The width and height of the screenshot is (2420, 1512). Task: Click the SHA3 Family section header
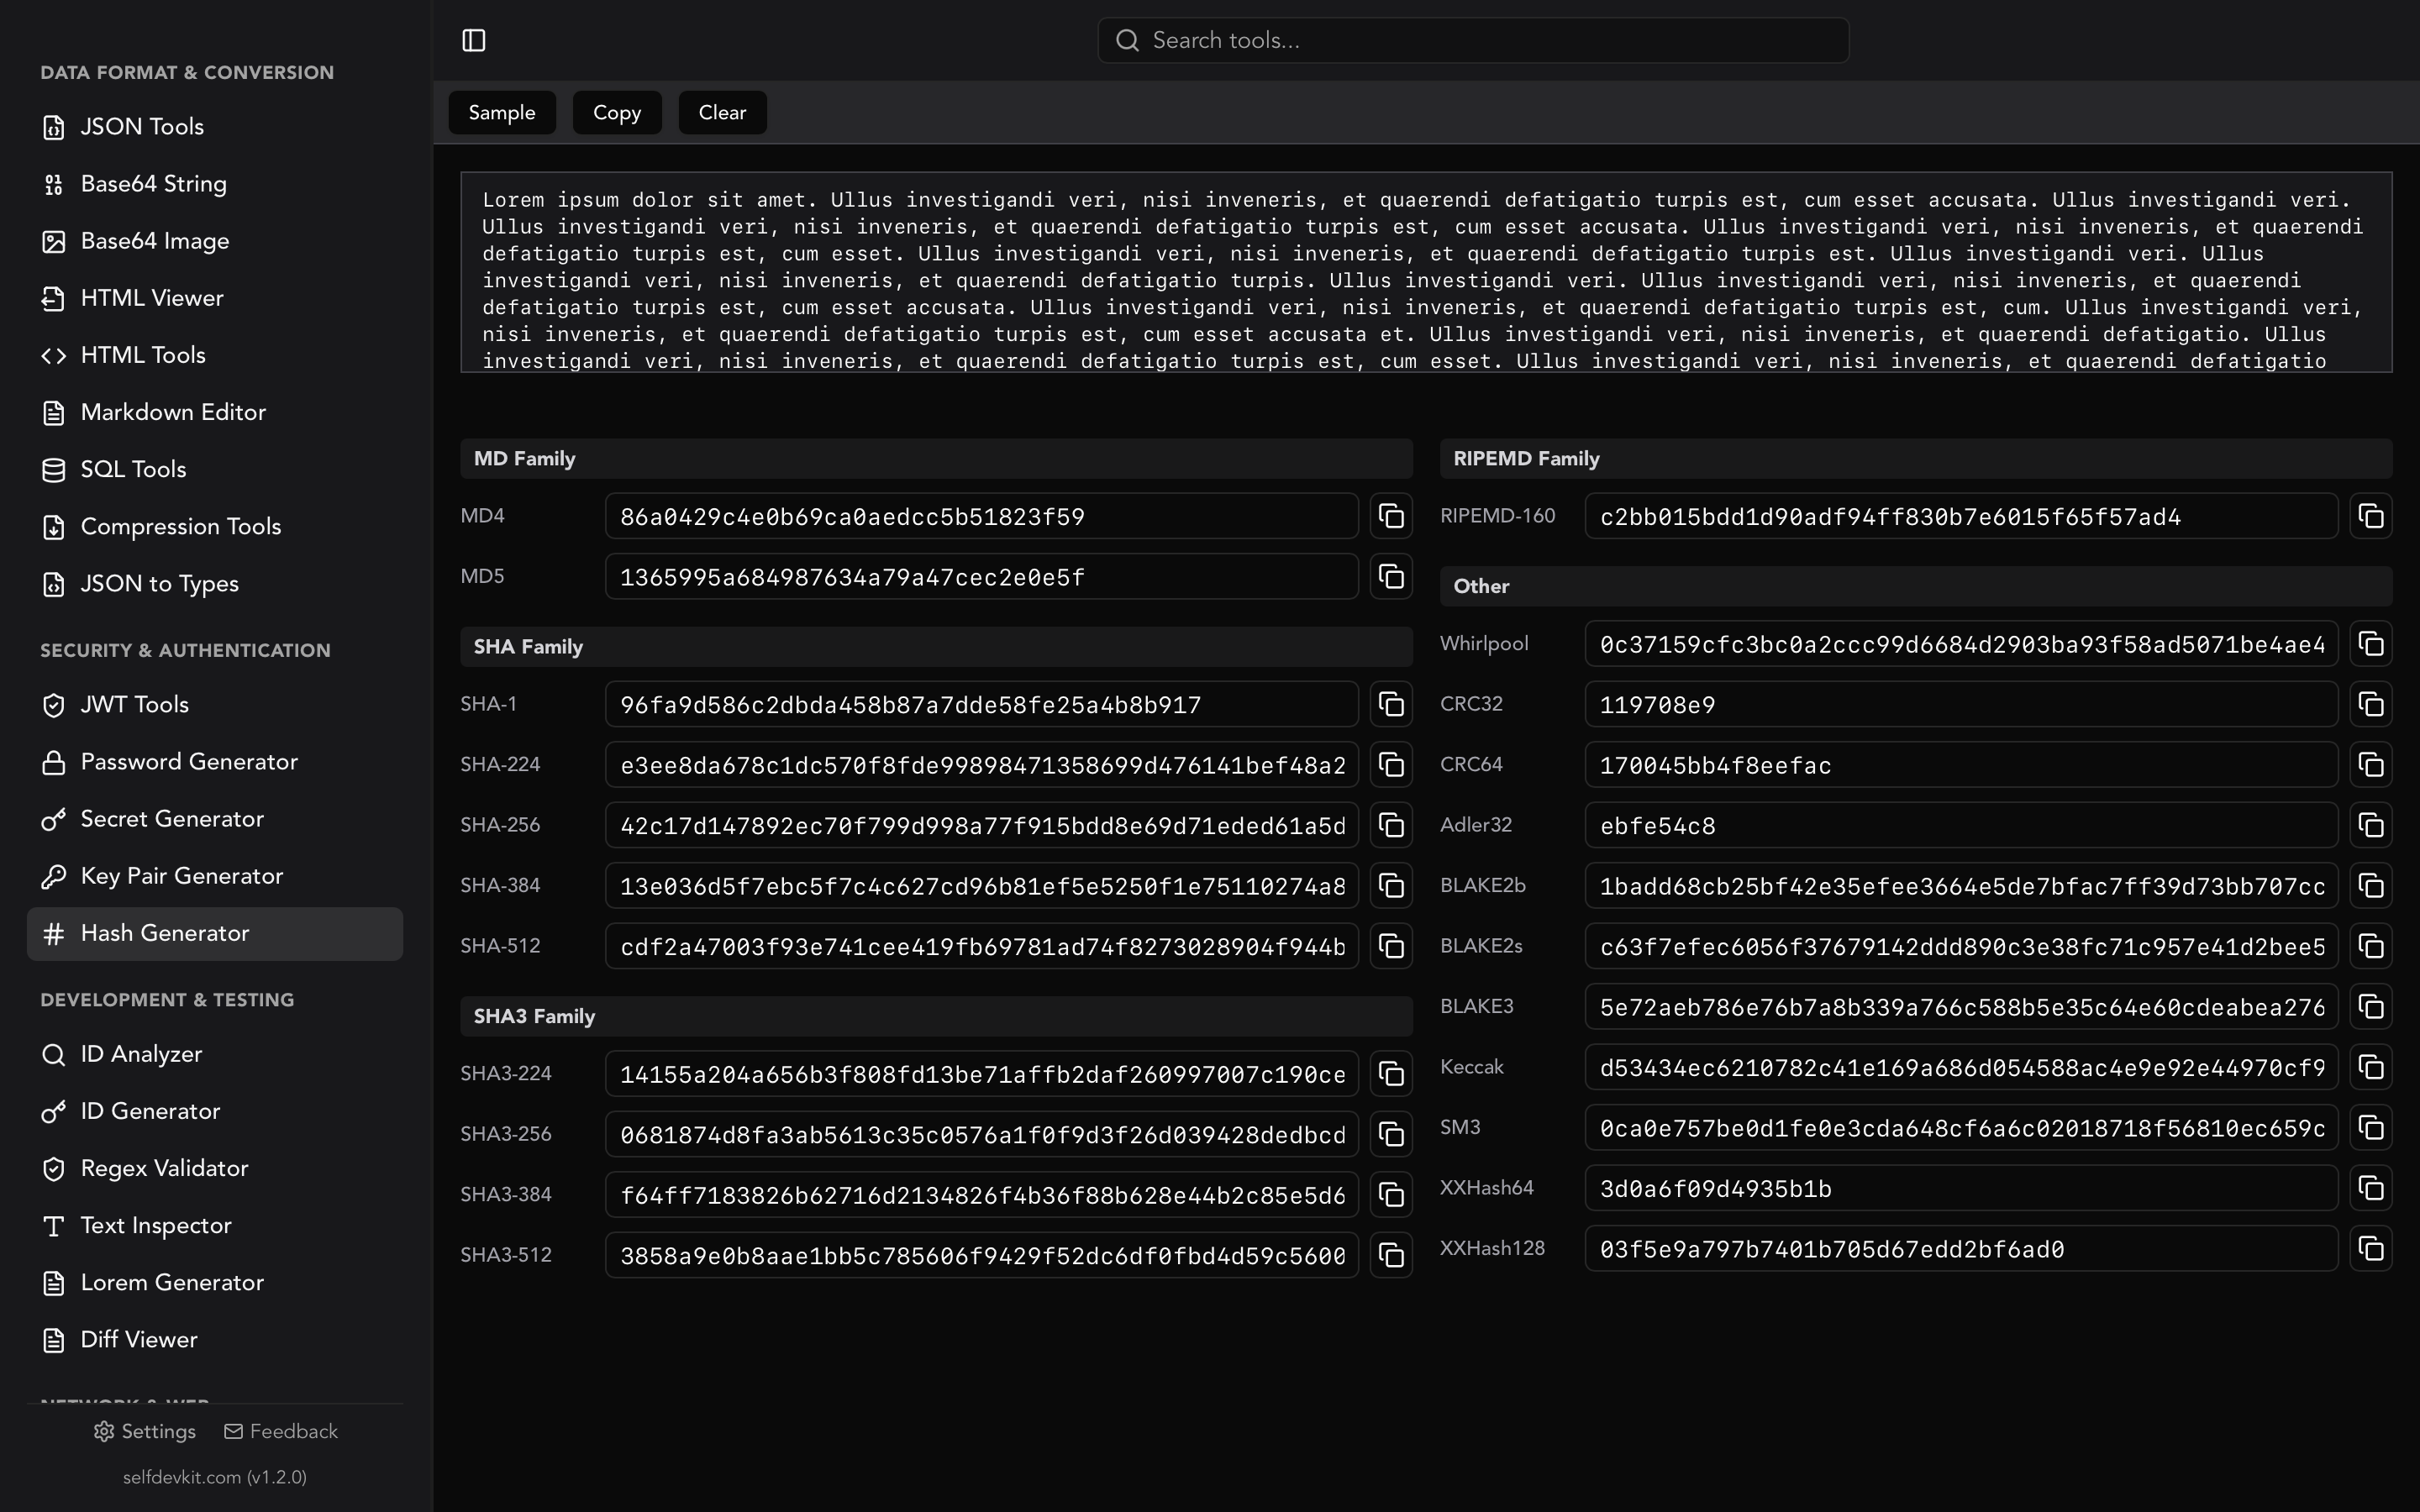pos(936,1016)
